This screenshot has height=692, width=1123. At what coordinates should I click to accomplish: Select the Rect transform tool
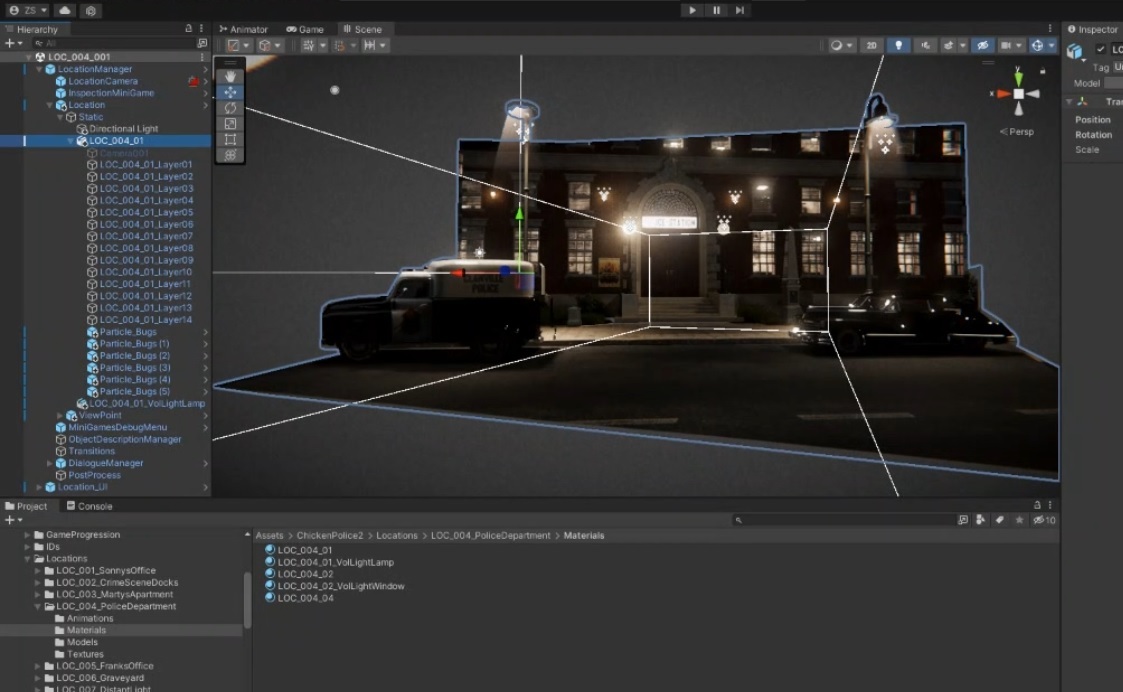(x=230, y=139)
